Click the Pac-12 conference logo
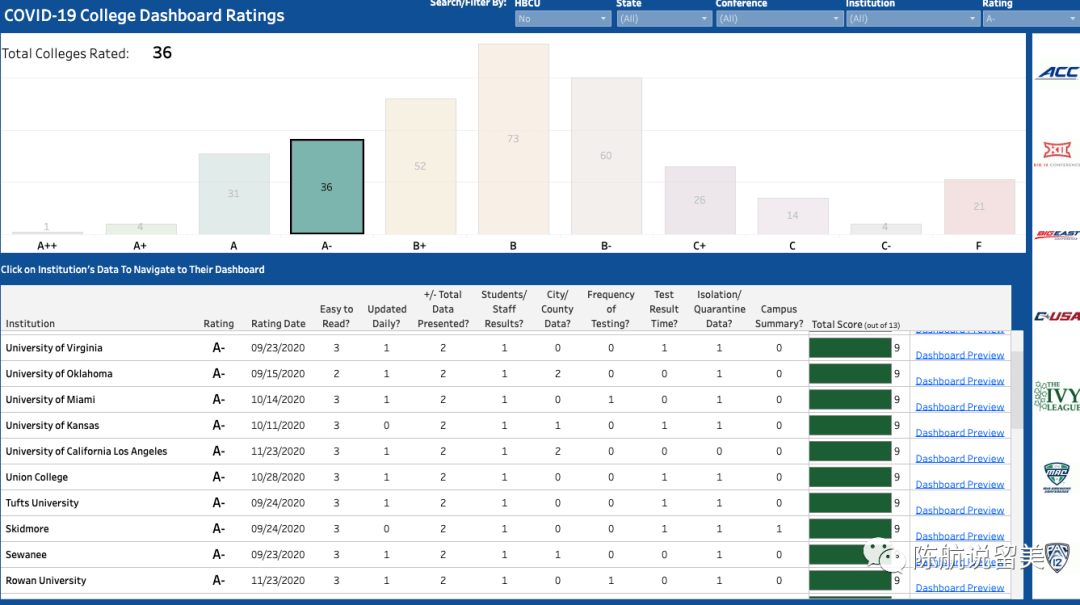The image size is (1080, 605). [x=1056, y=558]
